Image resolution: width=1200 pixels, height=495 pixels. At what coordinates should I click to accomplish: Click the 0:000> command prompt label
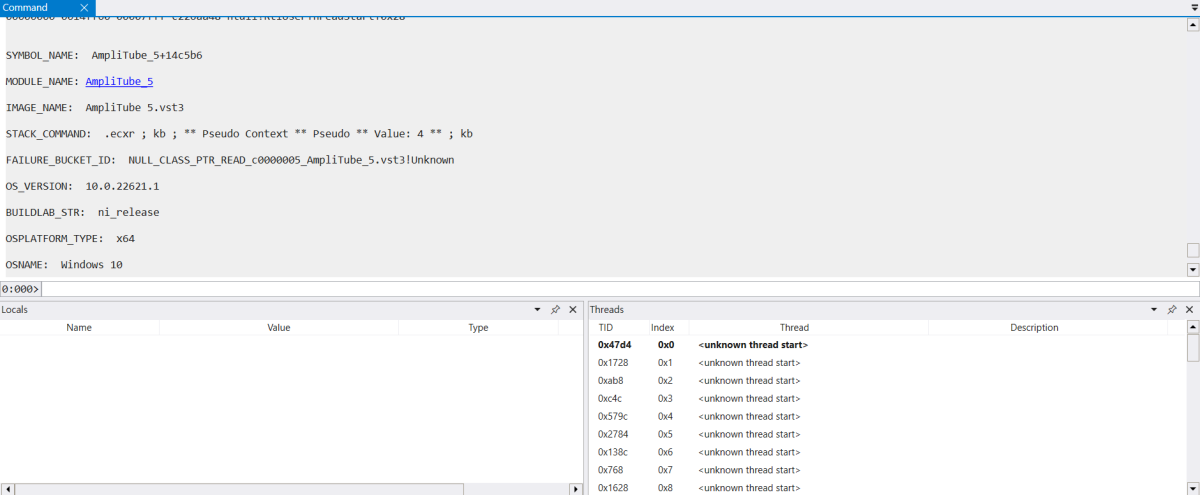(20, 289)
